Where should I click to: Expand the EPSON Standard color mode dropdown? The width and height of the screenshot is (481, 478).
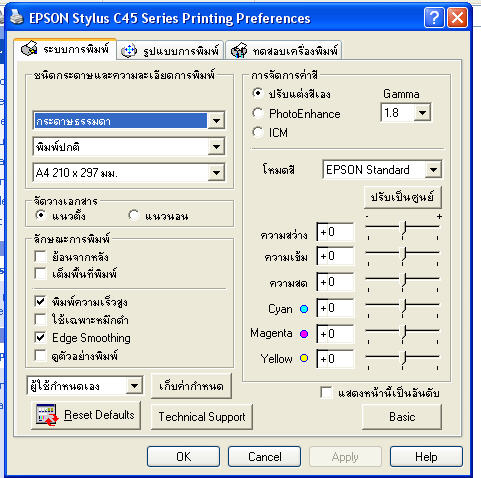(433, 170)
